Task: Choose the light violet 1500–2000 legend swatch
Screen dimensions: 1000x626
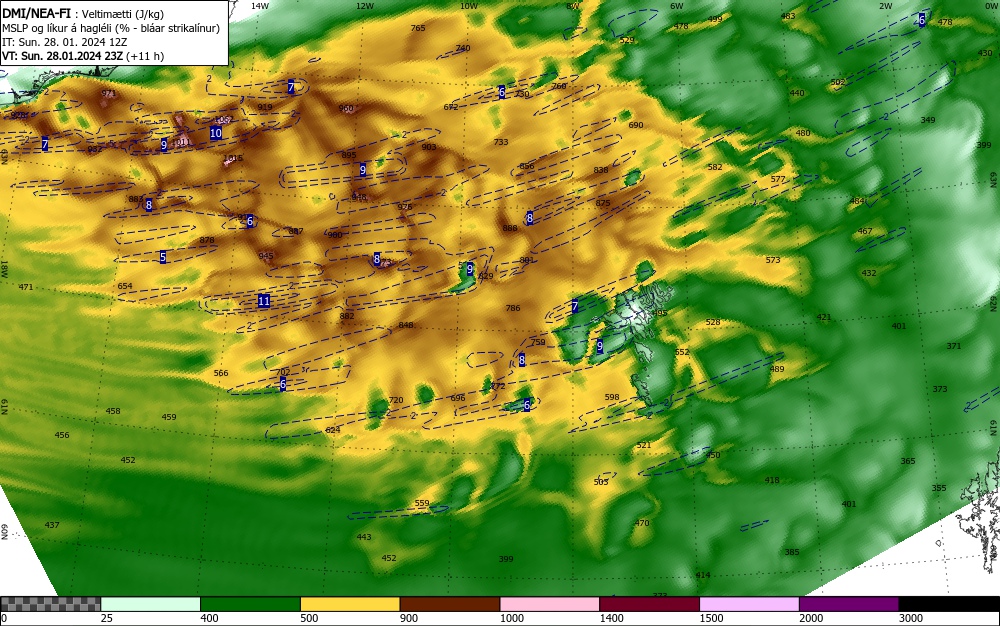Action: (x=749, y=604)
